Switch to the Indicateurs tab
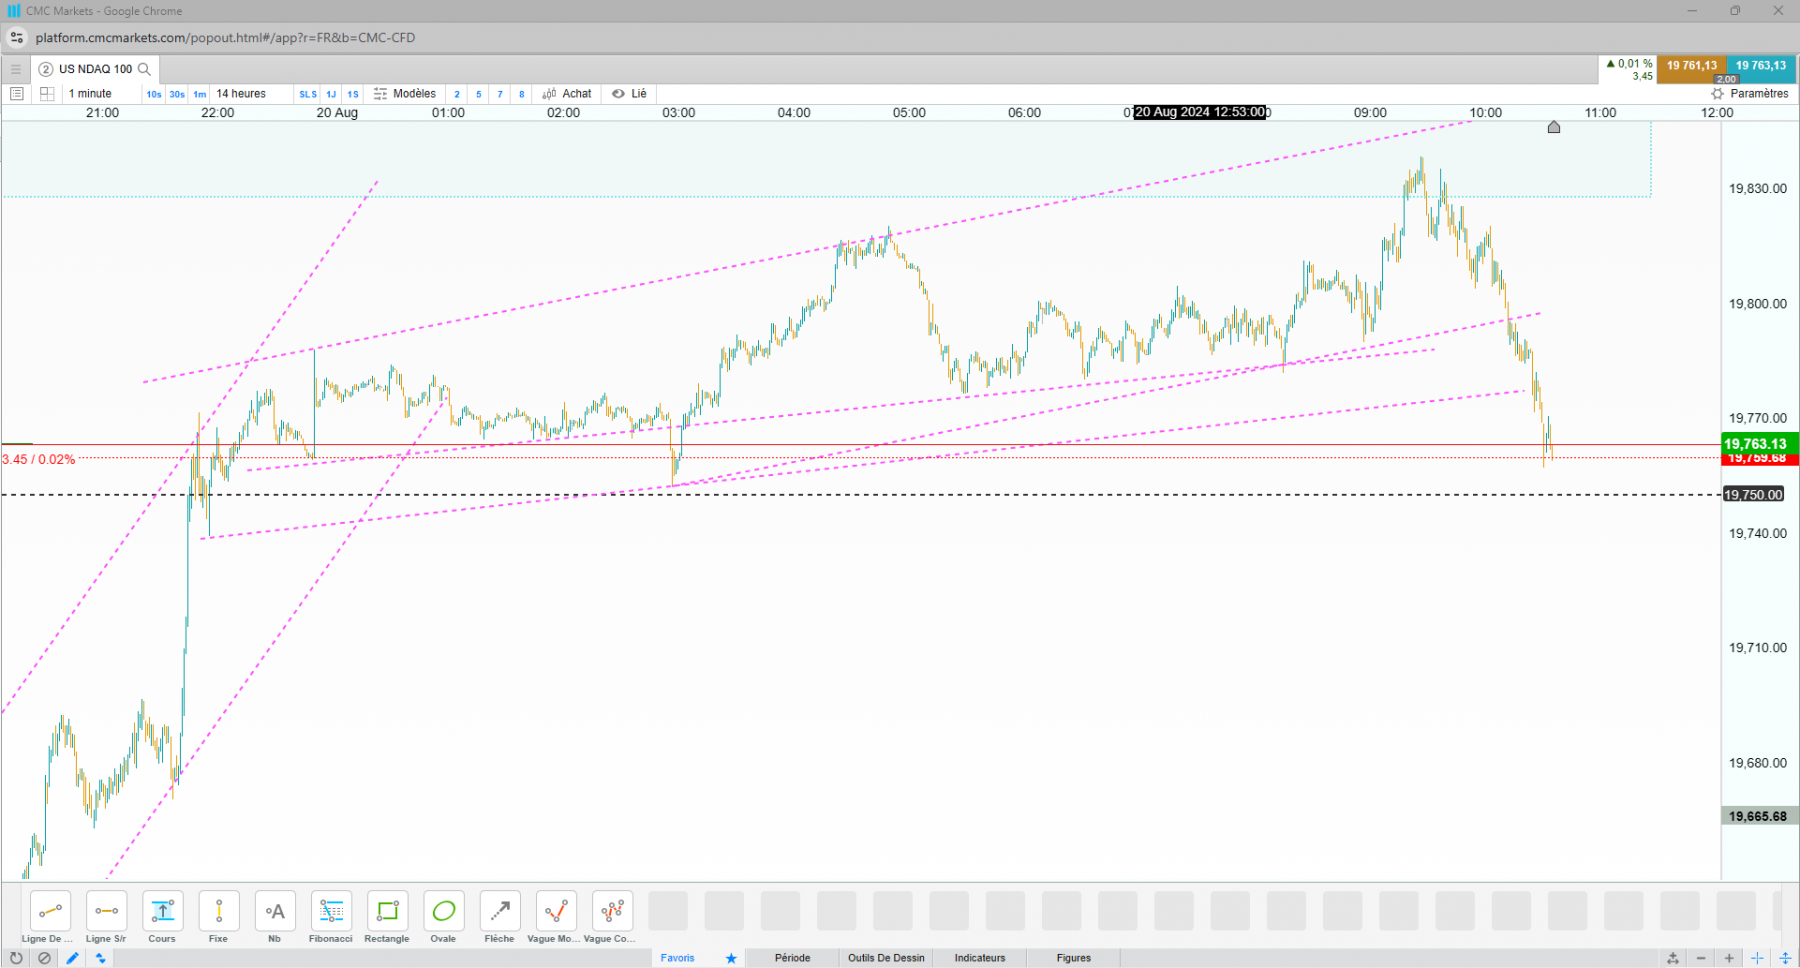 tap(980, 958)
